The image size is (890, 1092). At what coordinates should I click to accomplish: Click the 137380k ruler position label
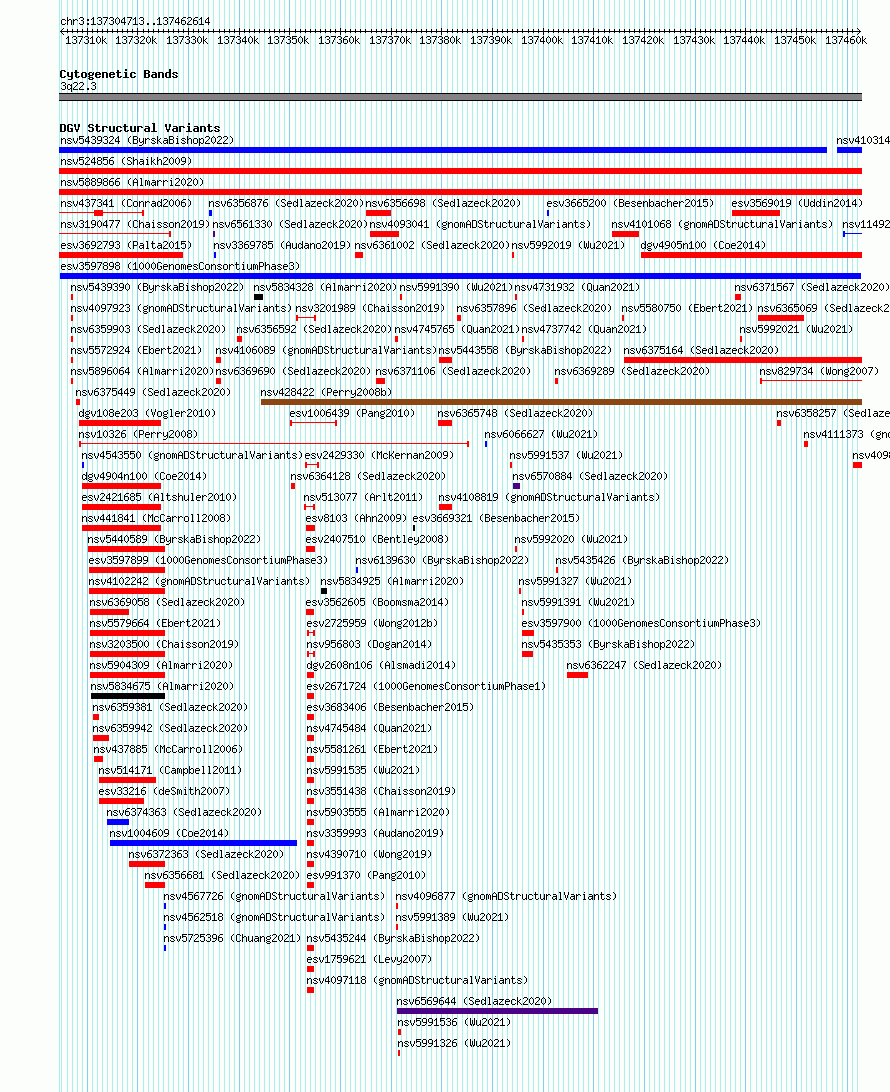(440, 40)
